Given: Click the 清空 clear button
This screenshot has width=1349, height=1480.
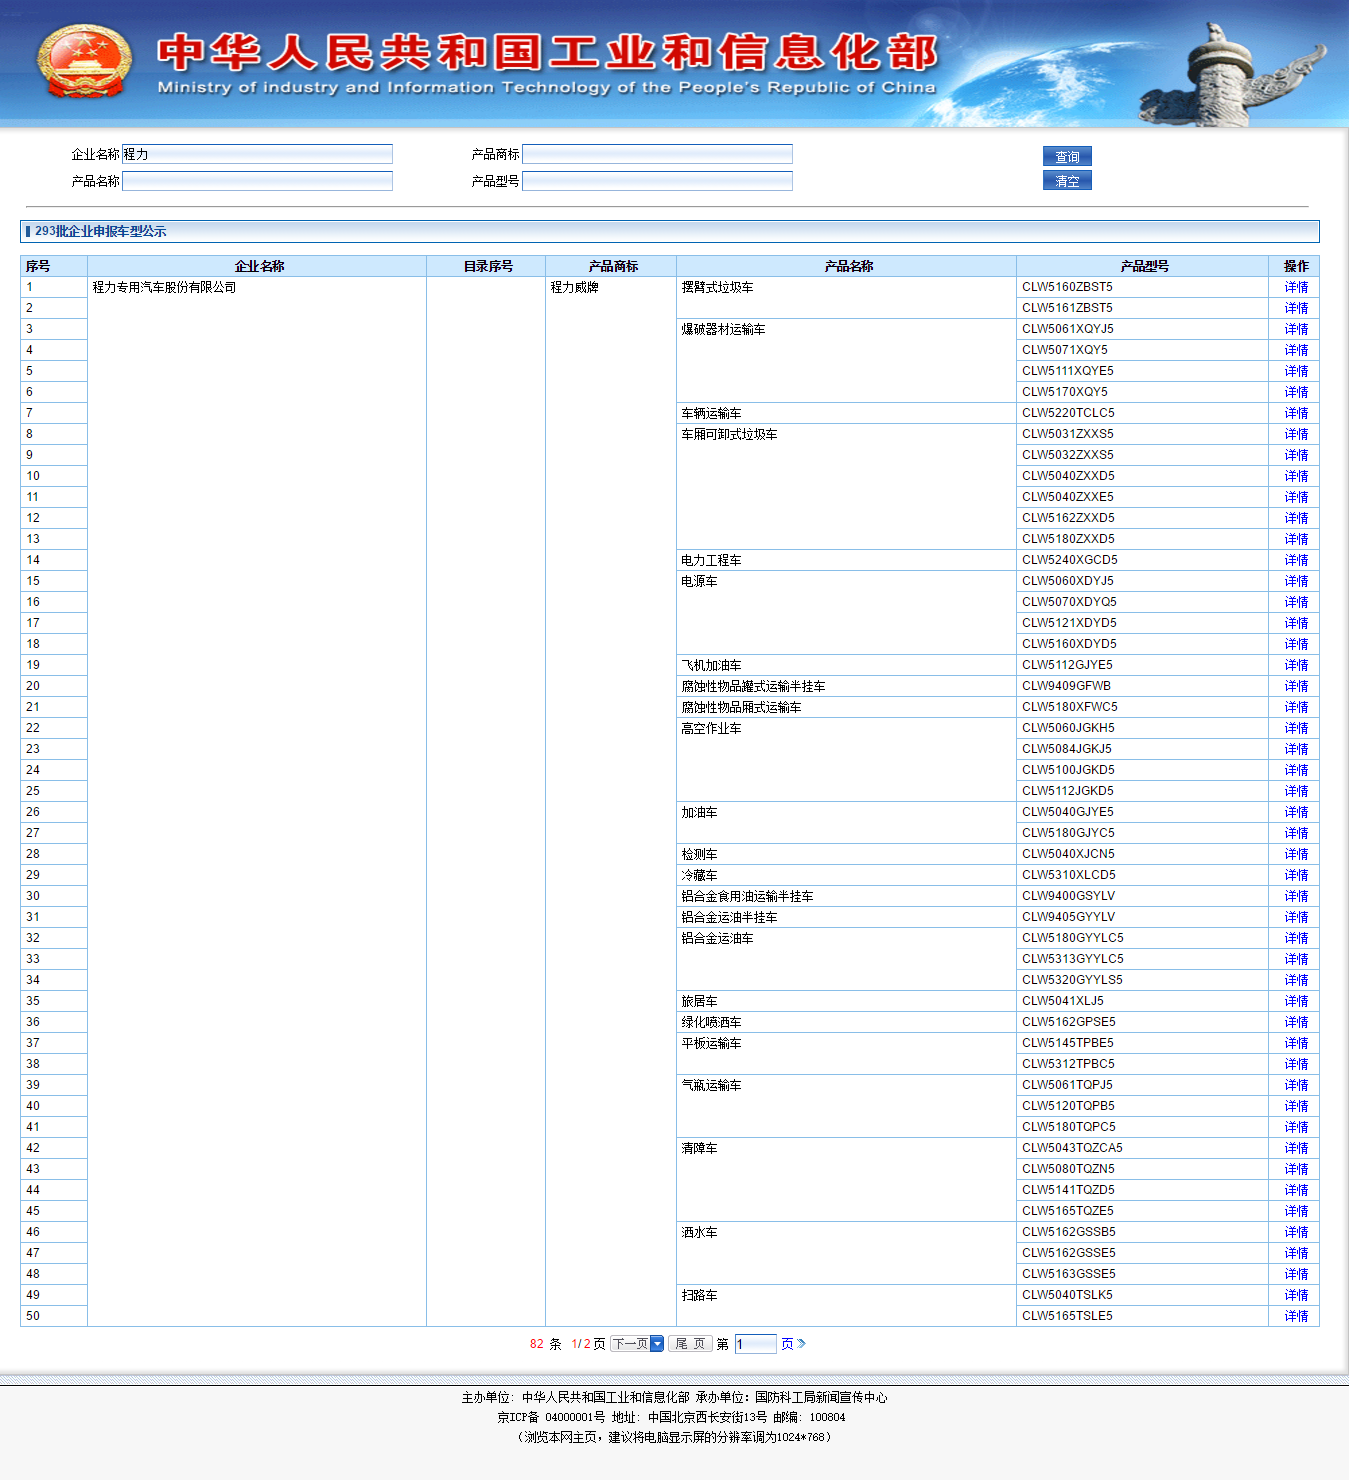Looking at the screenshot, I should click(1067, 180).
